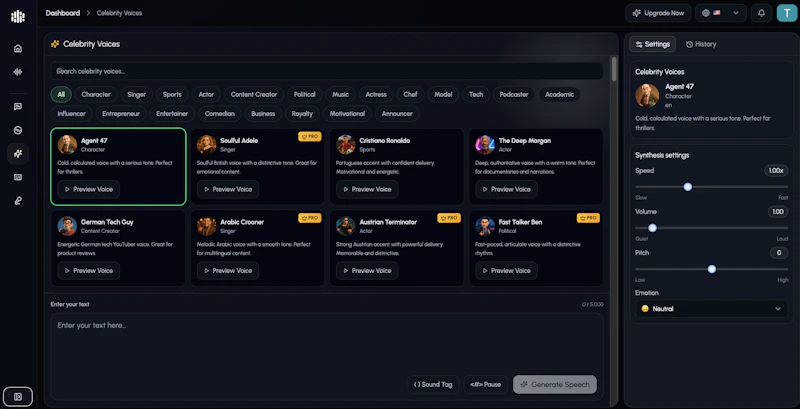Image resolution: width=800 pixels, height=409 pixels.
Task: Select the German Tech Guy voice card title
Action: click(107, 222)
